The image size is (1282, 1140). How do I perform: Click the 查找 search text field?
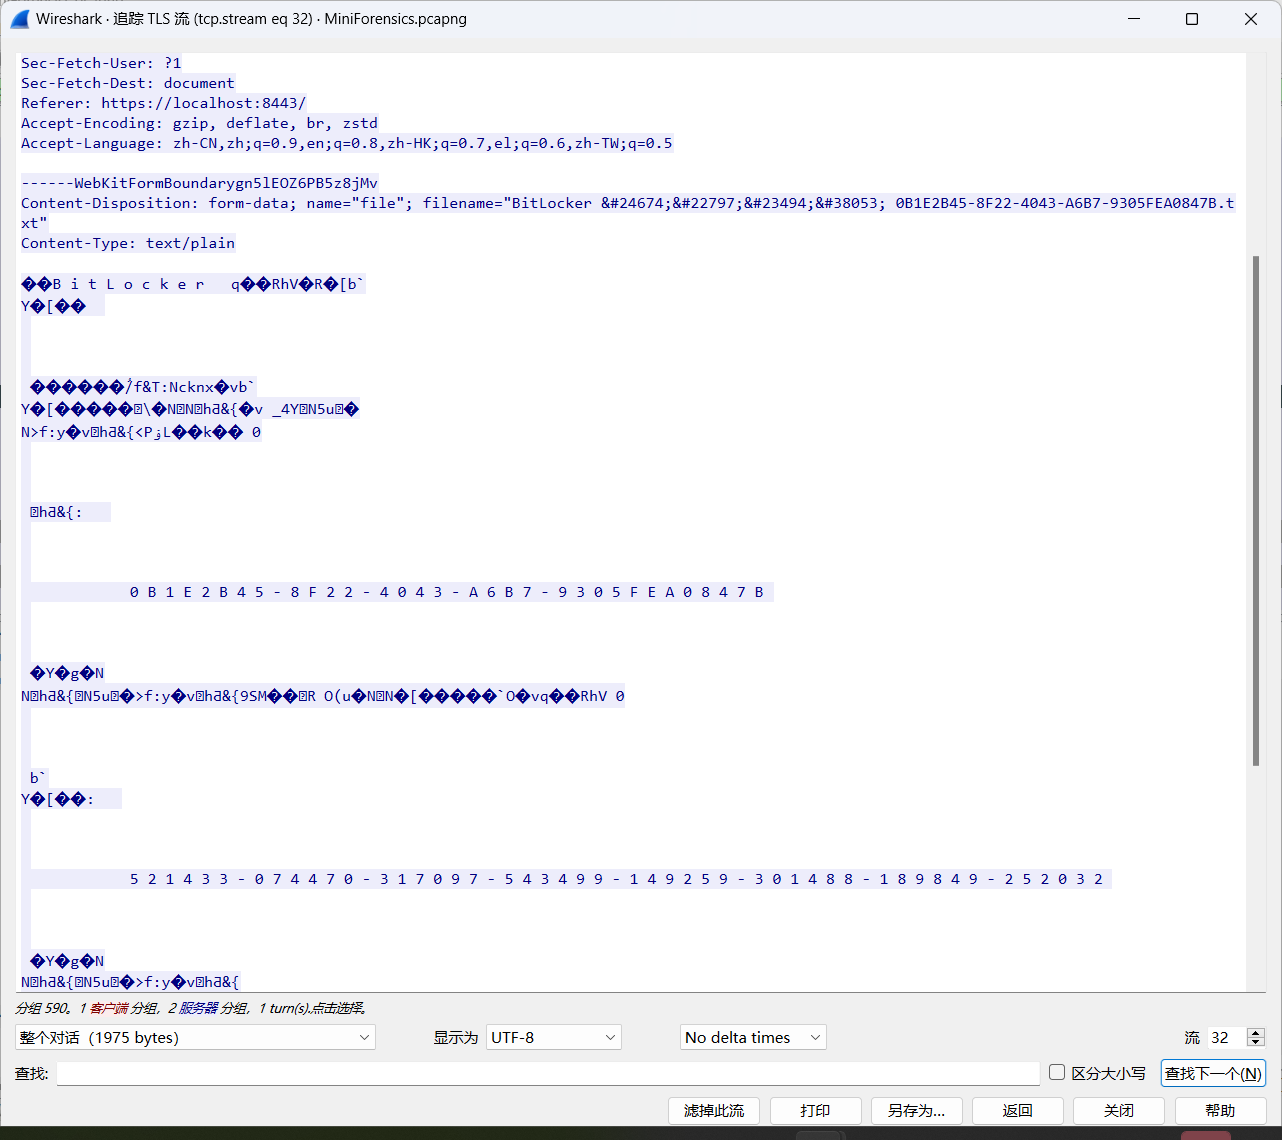(547, 1073)
